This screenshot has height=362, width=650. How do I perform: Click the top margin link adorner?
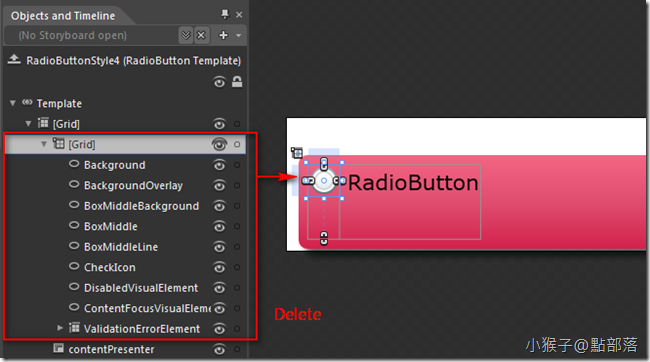[x=324, y=164]
